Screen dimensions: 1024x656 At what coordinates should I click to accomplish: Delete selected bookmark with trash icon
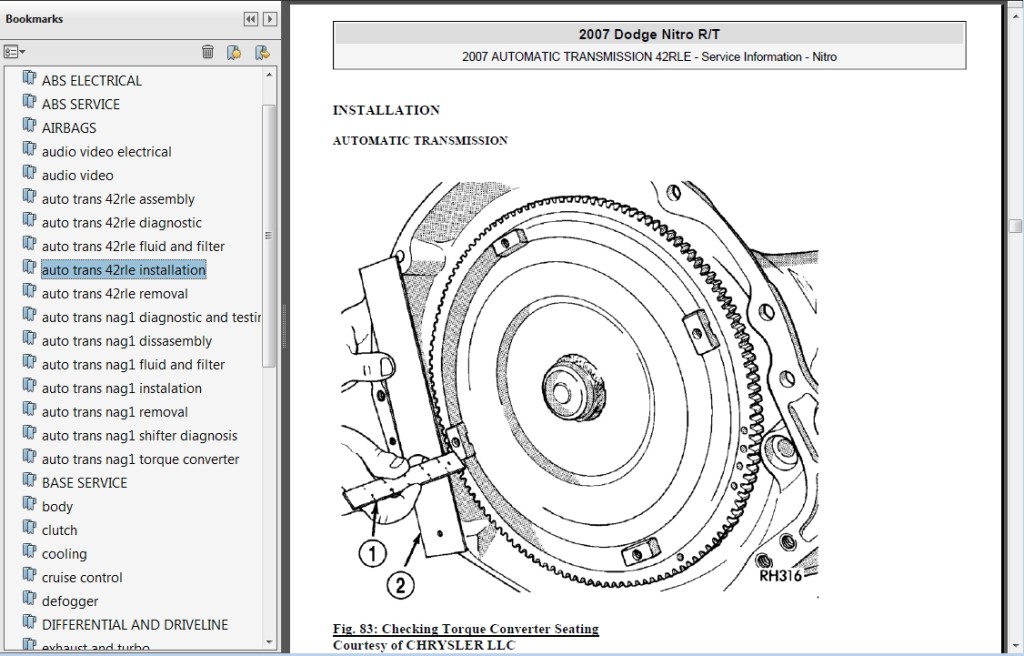click(x=208, y=52)
